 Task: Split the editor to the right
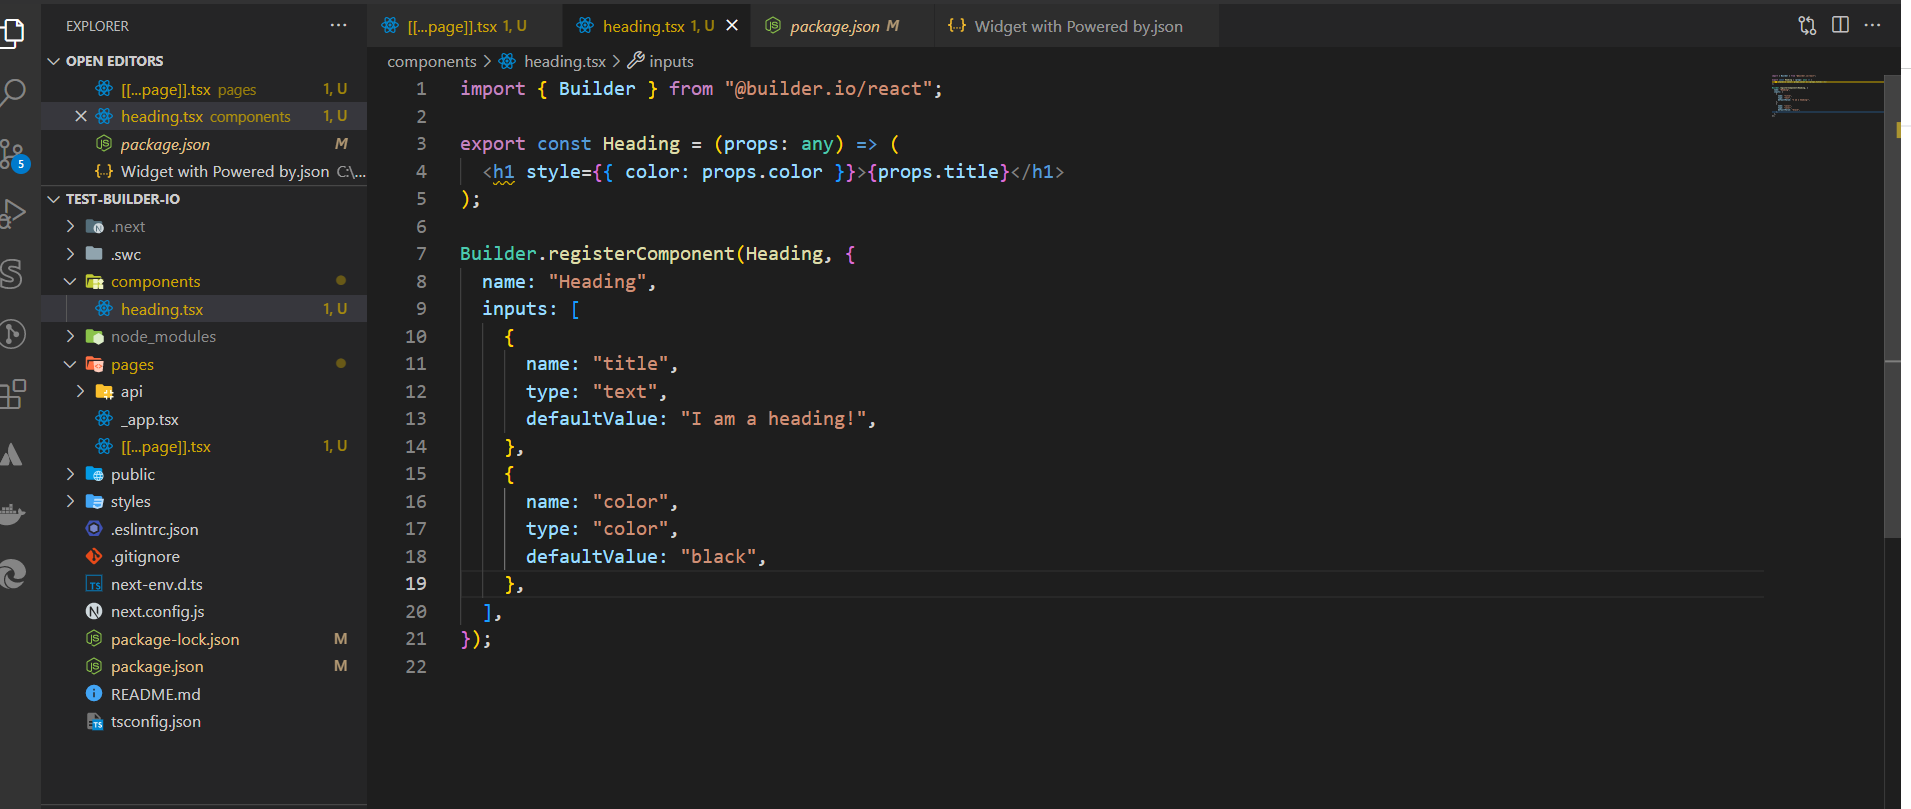tap(1840, 25)
